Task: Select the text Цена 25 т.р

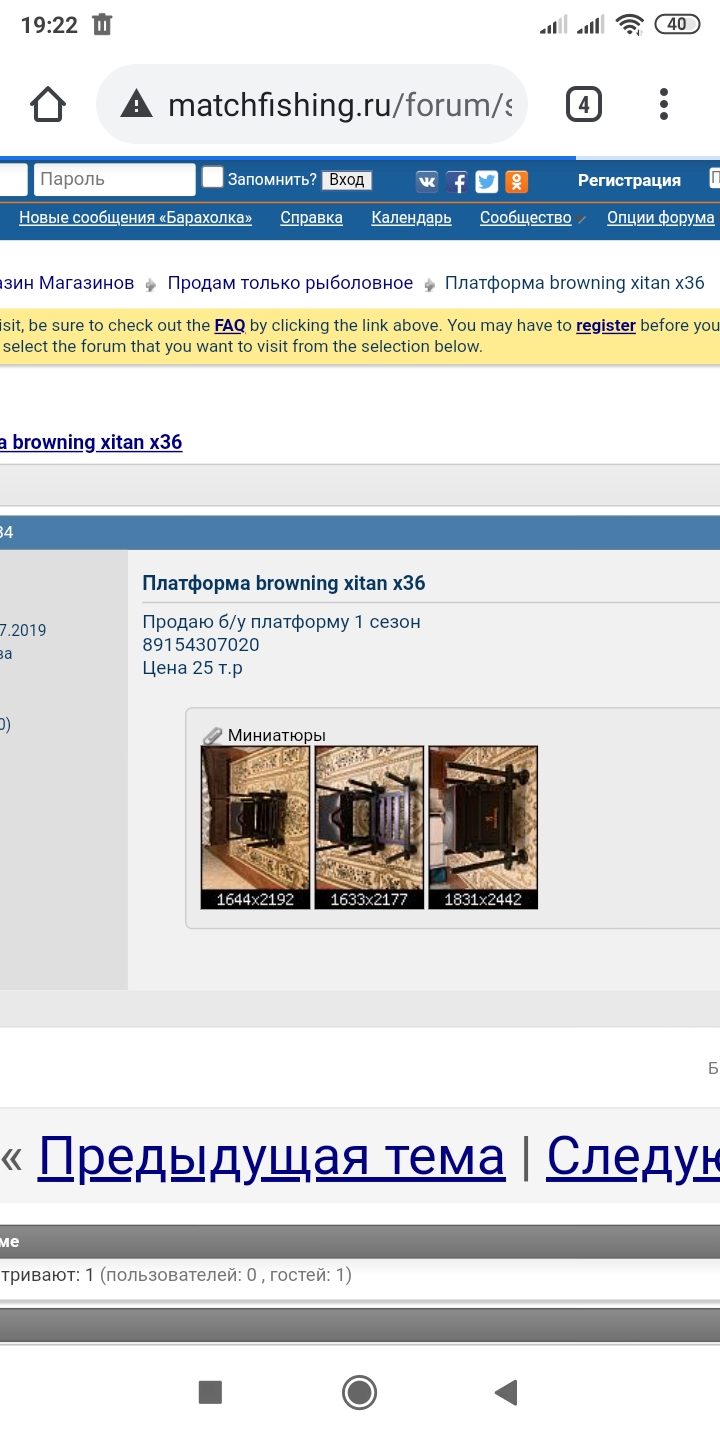Action: tap(192, 668)
